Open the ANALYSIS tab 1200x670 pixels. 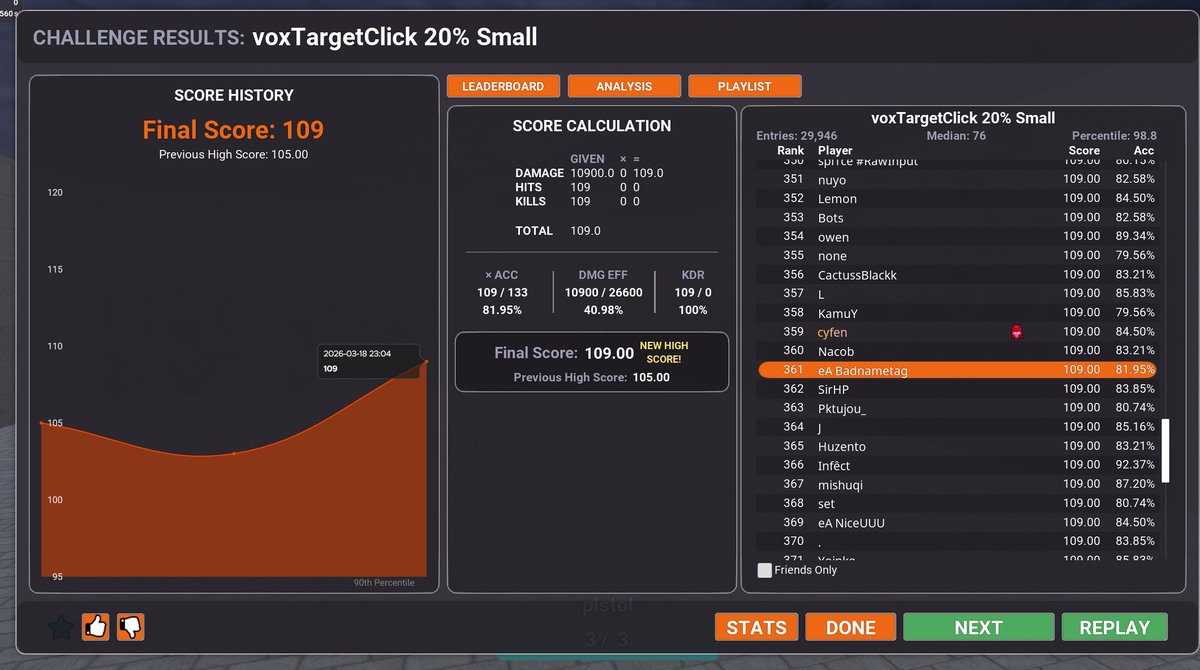[624, 87]
